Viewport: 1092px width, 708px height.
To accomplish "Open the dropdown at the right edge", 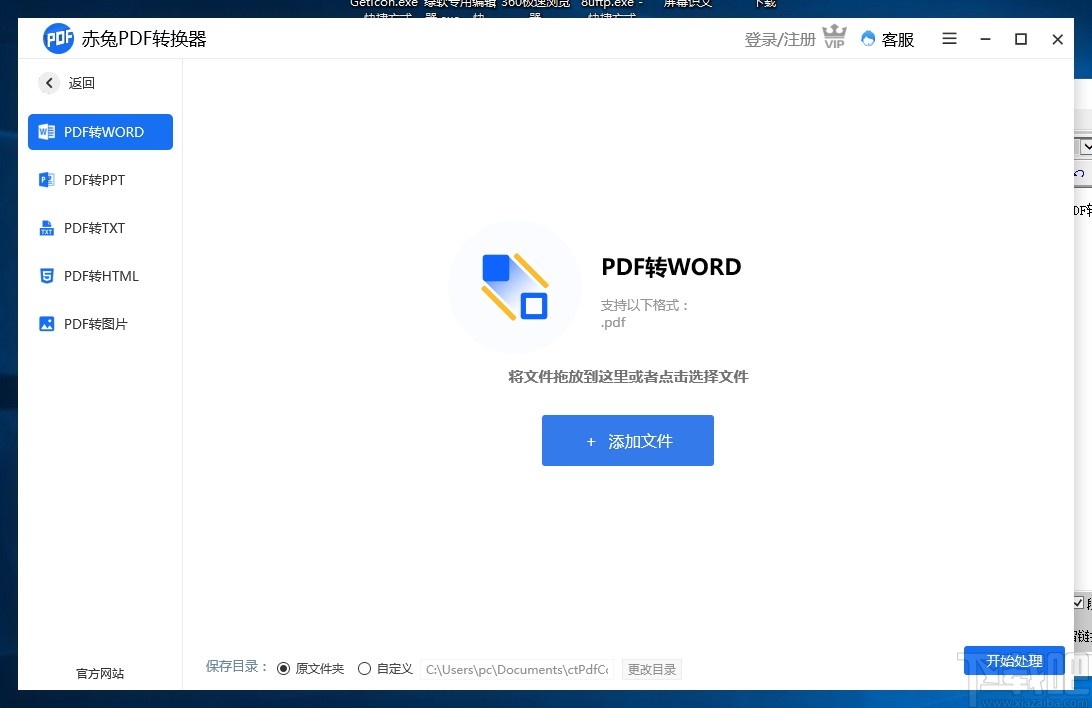I will [x=1085, y=145].
